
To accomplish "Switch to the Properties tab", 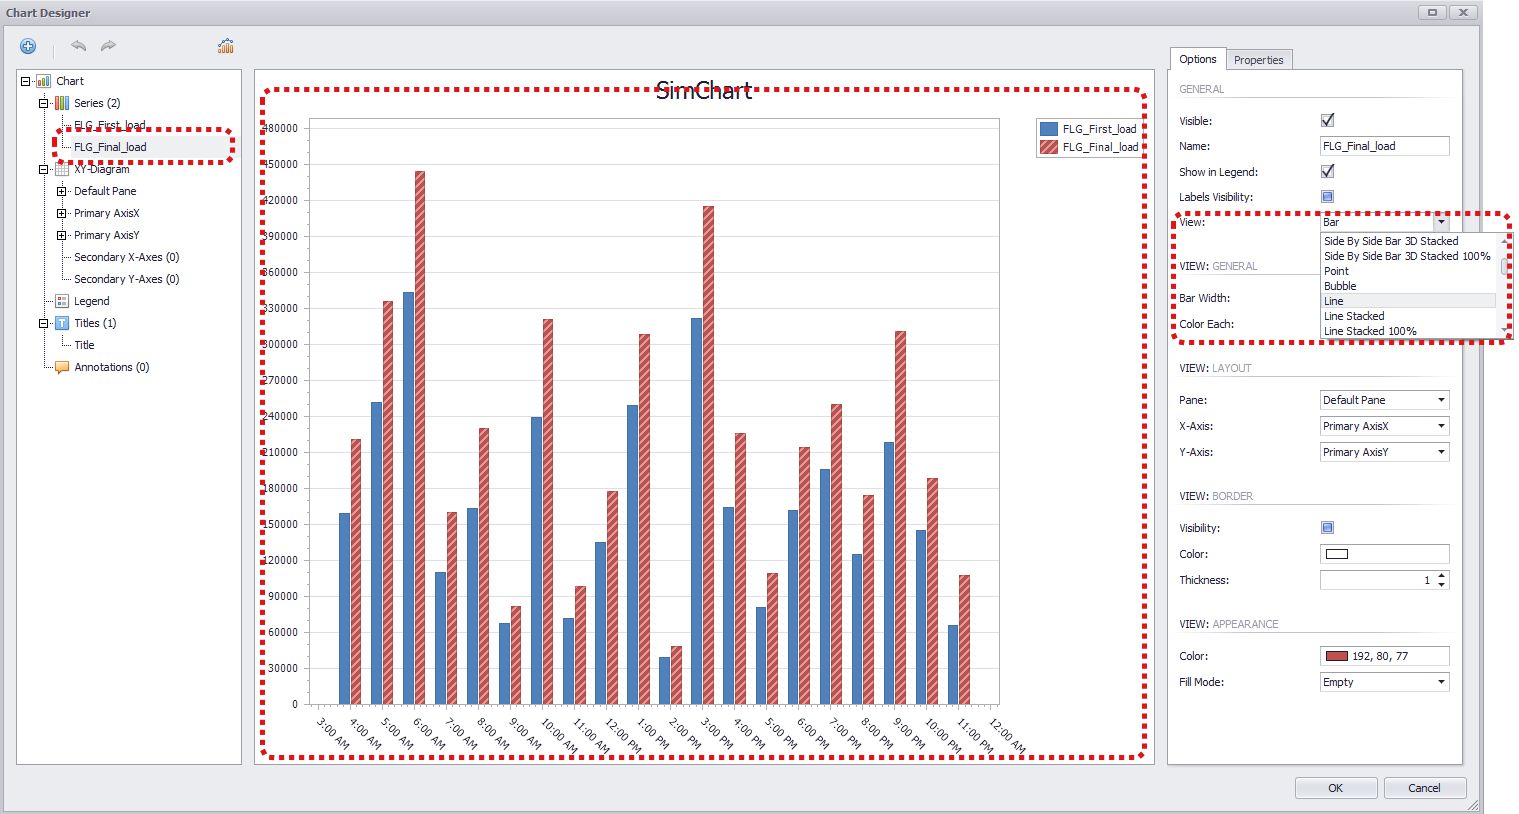I will pos(1258,60).
